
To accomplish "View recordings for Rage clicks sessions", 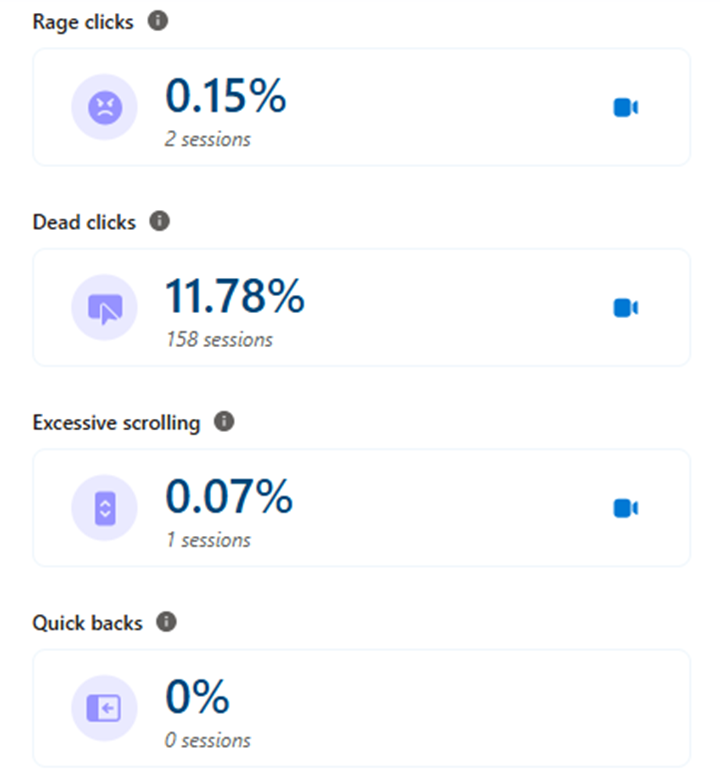I will click(626, 108).
